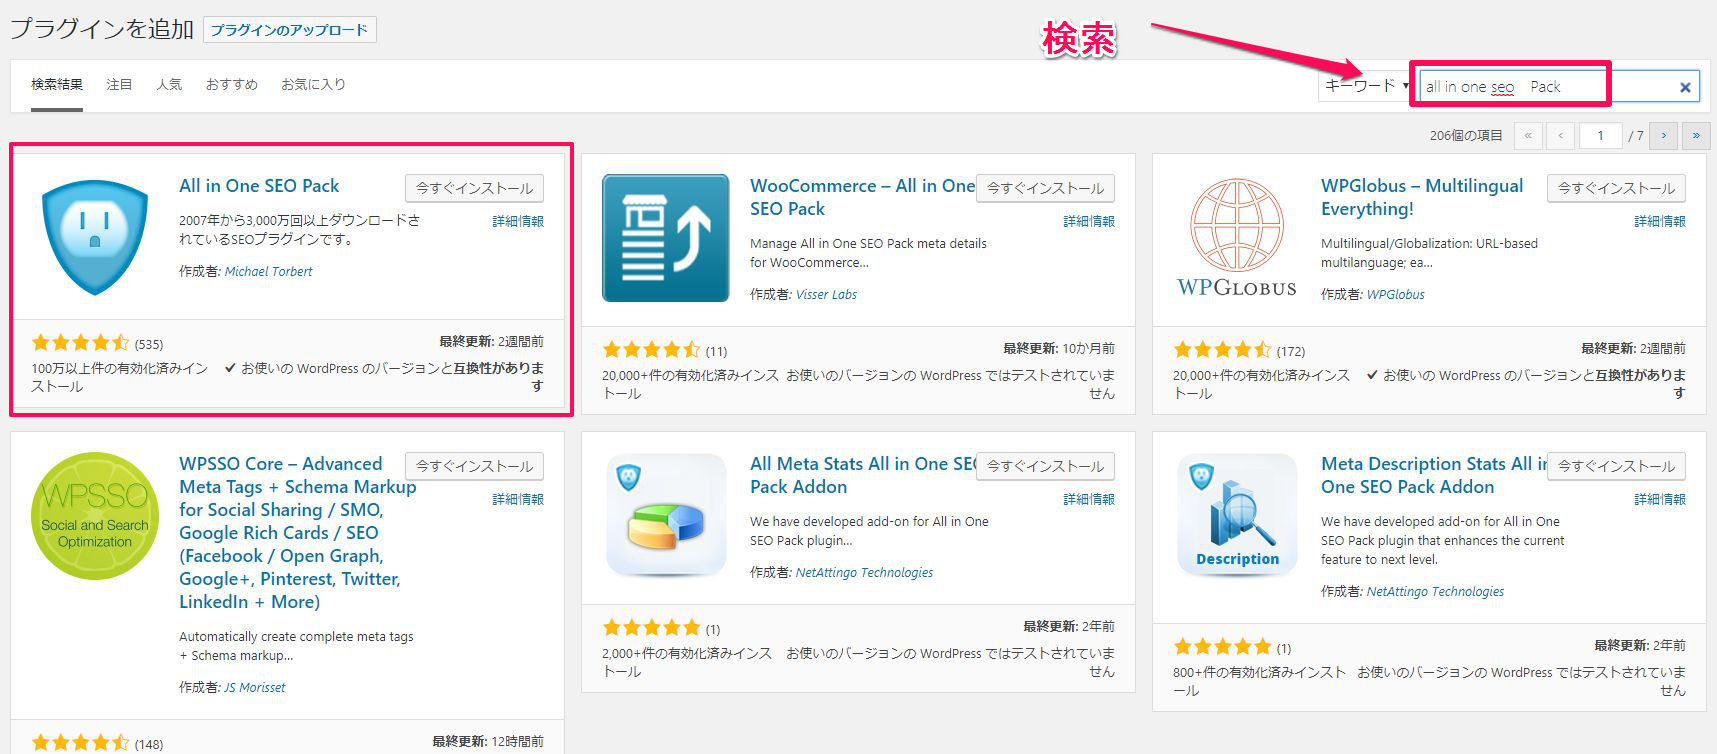
Task: Go to the last page of results
Action: click(x=1695, y=135)
